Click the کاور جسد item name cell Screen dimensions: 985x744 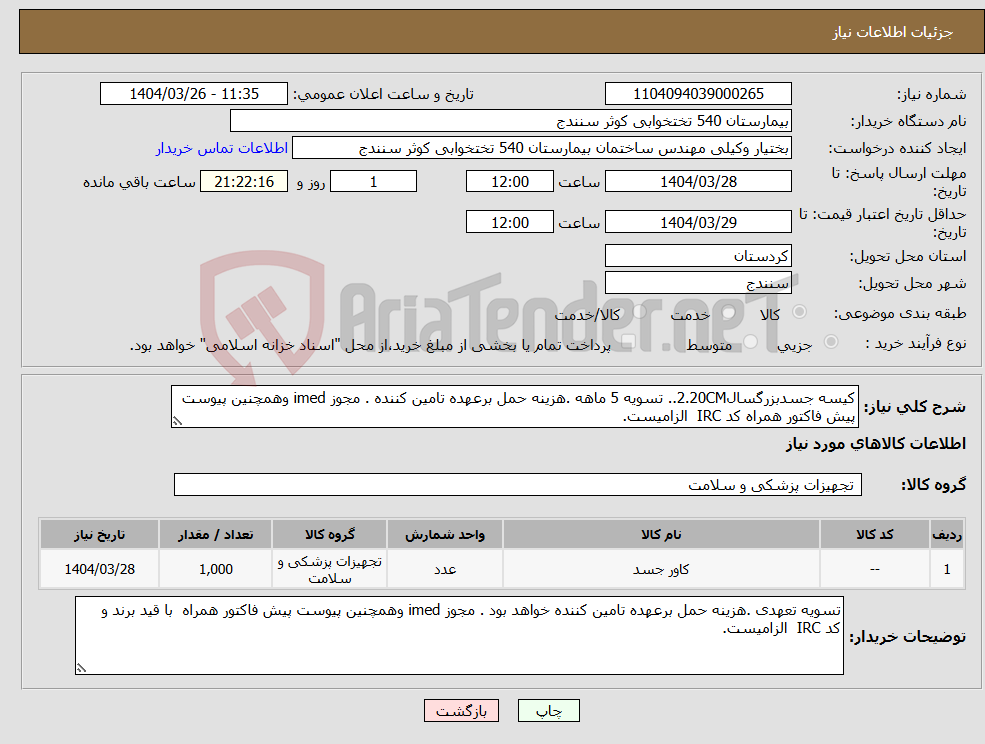click(661, 569)
